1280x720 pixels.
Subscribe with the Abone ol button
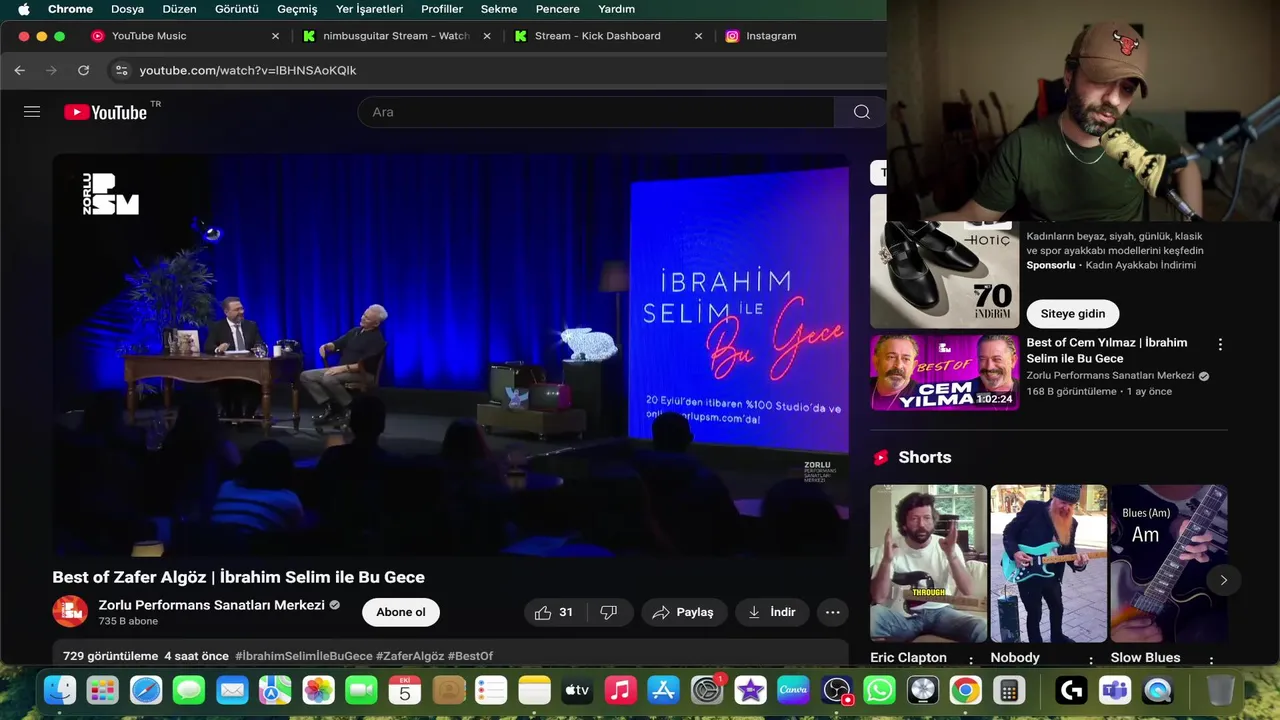401,612
